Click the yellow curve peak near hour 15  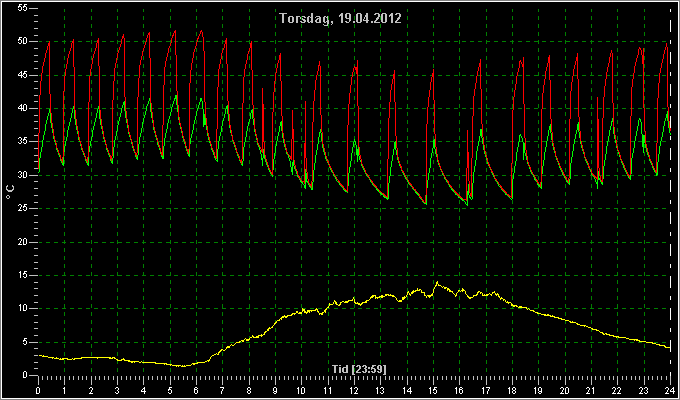click(x=437, y=282)
